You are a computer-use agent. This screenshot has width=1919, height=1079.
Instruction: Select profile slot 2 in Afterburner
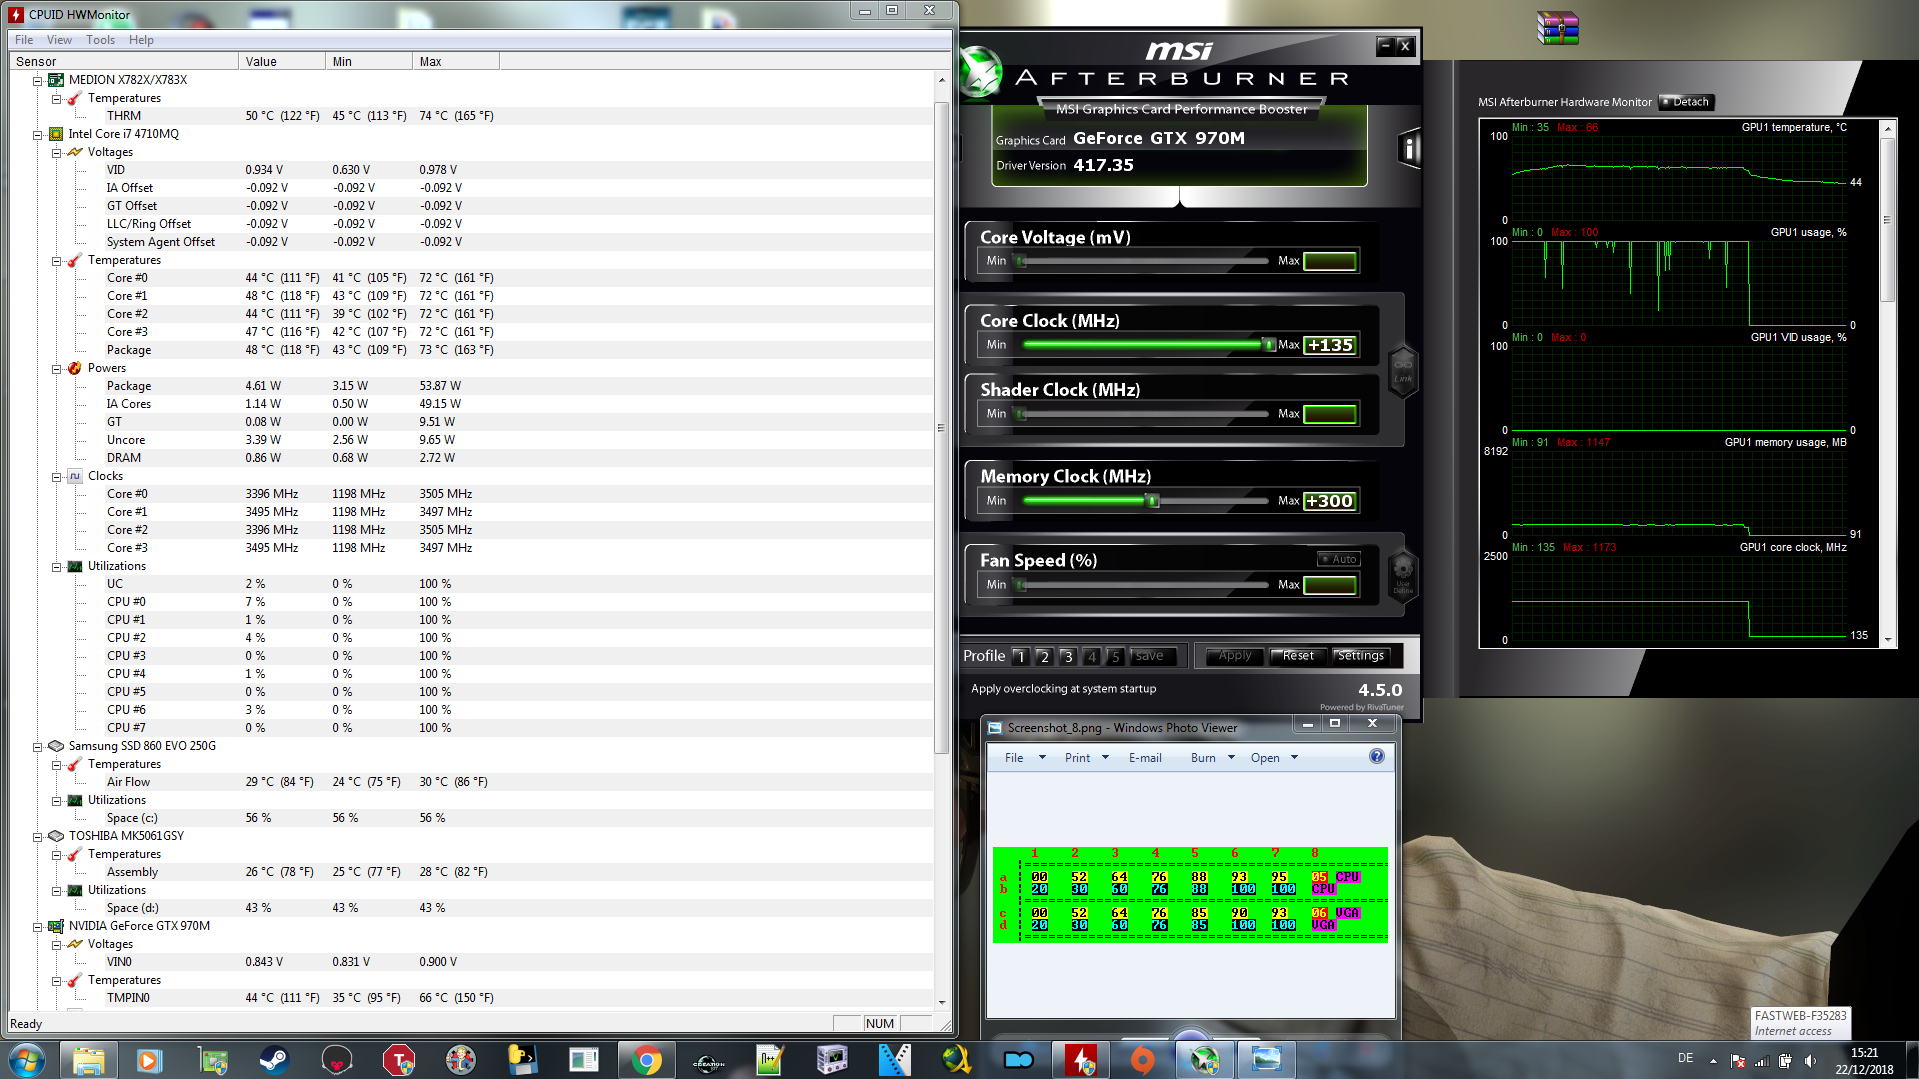pos(1044,656)
